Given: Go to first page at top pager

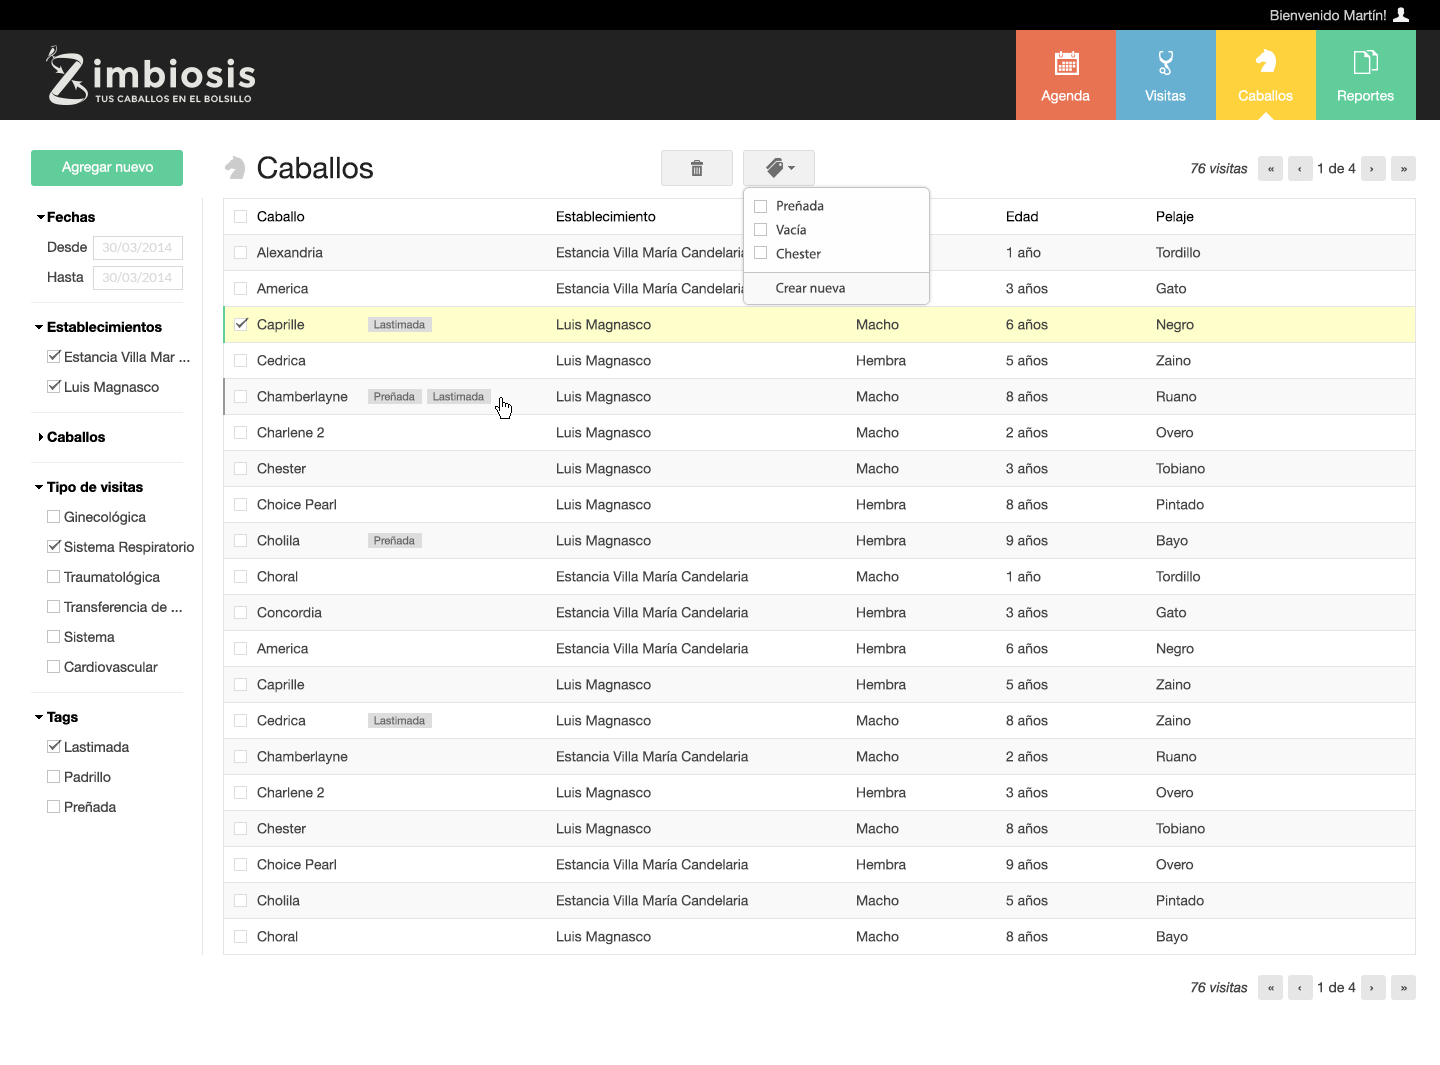Looking at the screenshot, I should pyautogui.click(x=1270, y=169).
